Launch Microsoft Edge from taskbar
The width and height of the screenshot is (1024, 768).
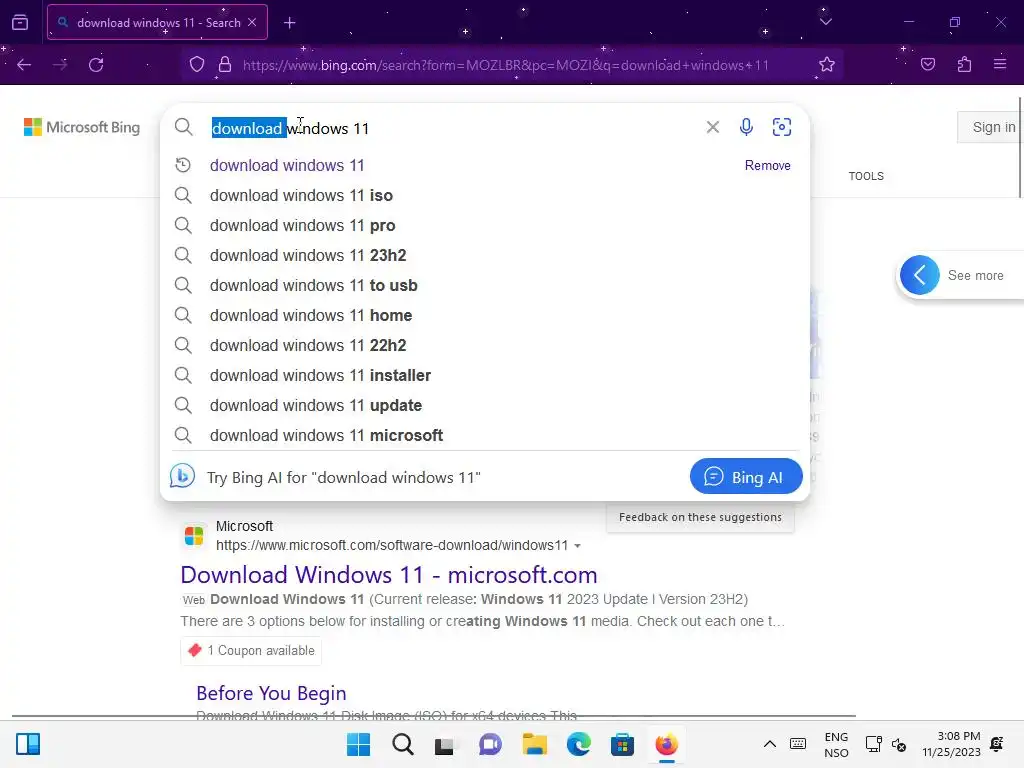(578, 744)
